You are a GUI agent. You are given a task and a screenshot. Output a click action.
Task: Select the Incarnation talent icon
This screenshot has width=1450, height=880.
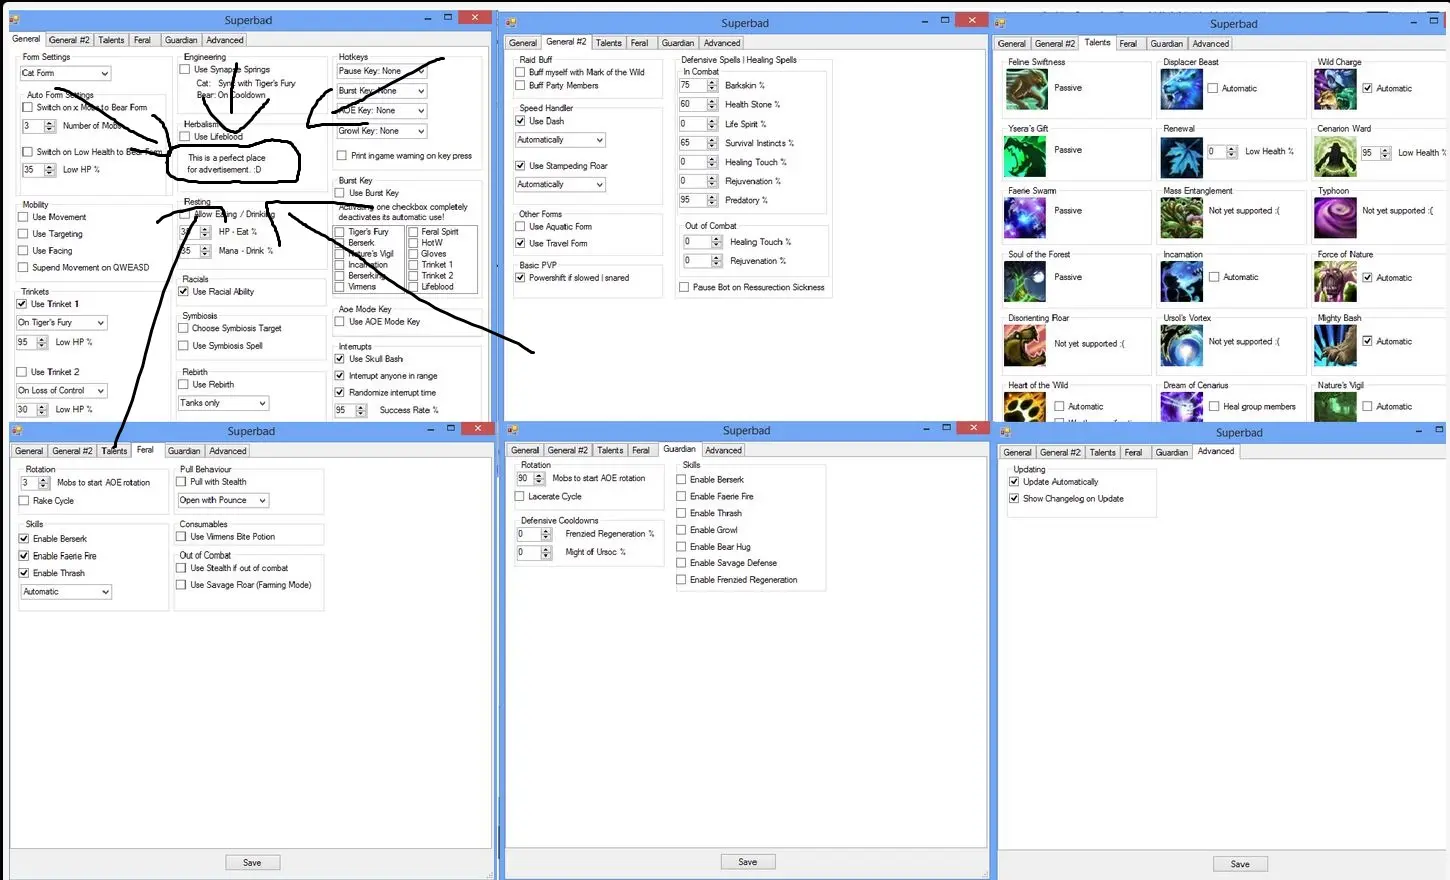tap(1181, 282)
